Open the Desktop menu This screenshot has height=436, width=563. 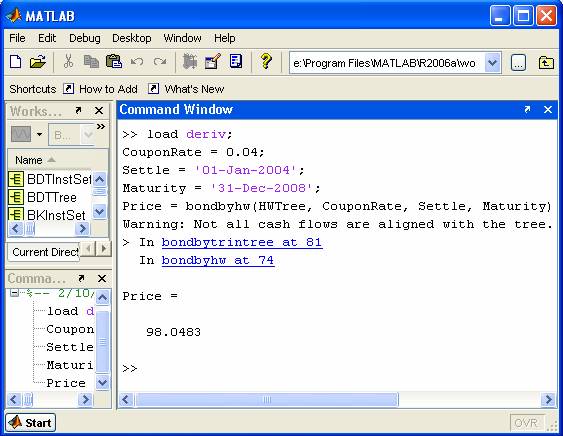click(x=132, y=38)
